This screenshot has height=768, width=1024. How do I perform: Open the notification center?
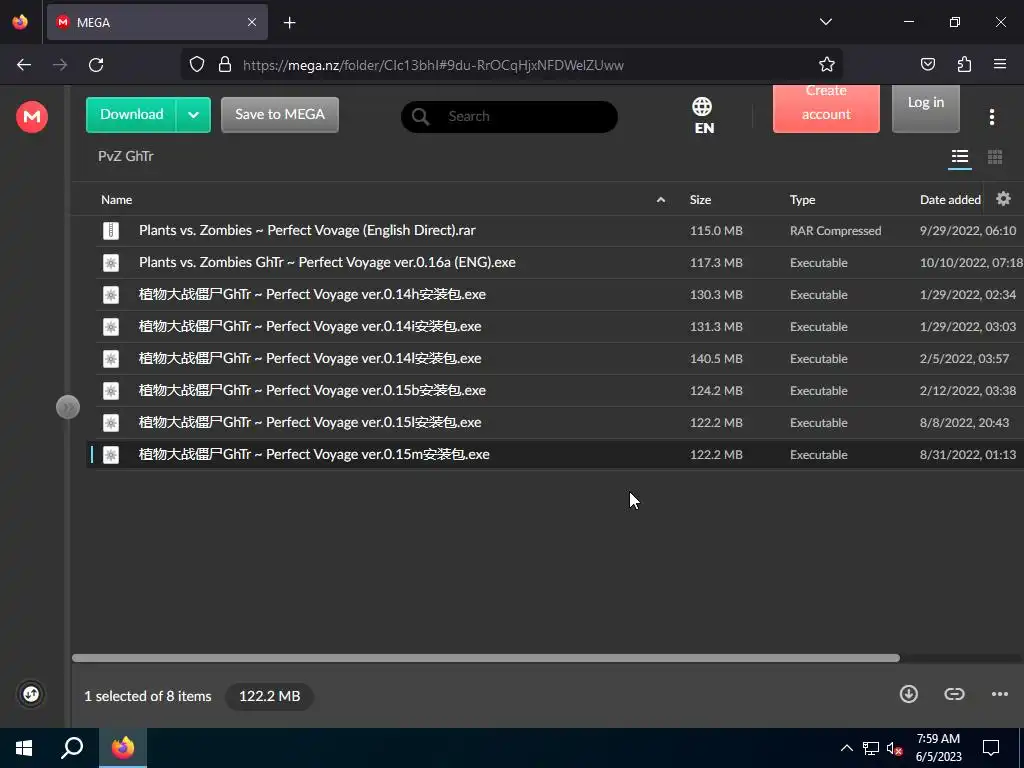tap(991, 748)
